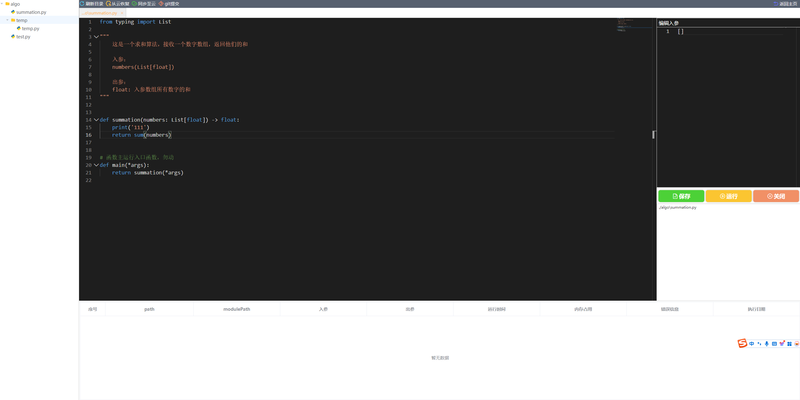Select the temp folder row
Image resolution: width=800 pixels, height=400 pixels.
pyautogui.click(x=39, y=20)
